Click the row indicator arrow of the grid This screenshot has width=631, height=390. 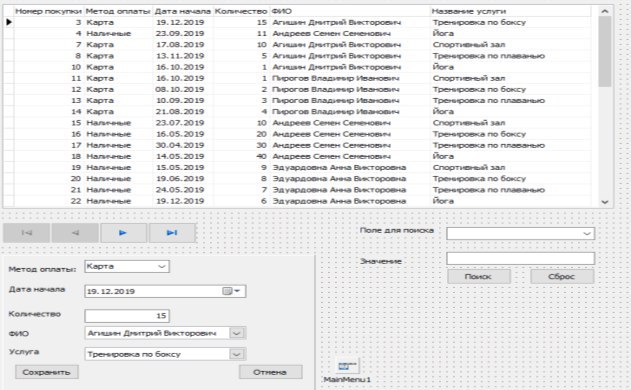pos(9,22)
